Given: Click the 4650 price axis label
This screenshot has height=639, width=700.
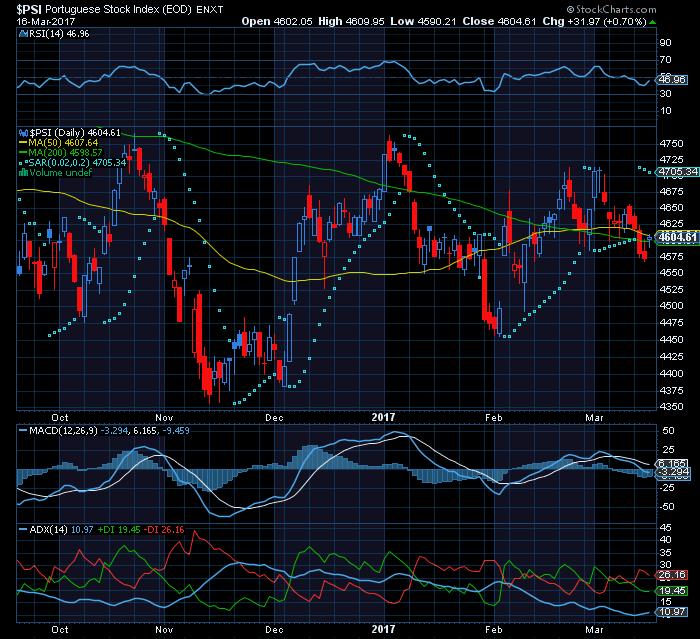Looking at the screenshot, I should (x=671, y=208).
